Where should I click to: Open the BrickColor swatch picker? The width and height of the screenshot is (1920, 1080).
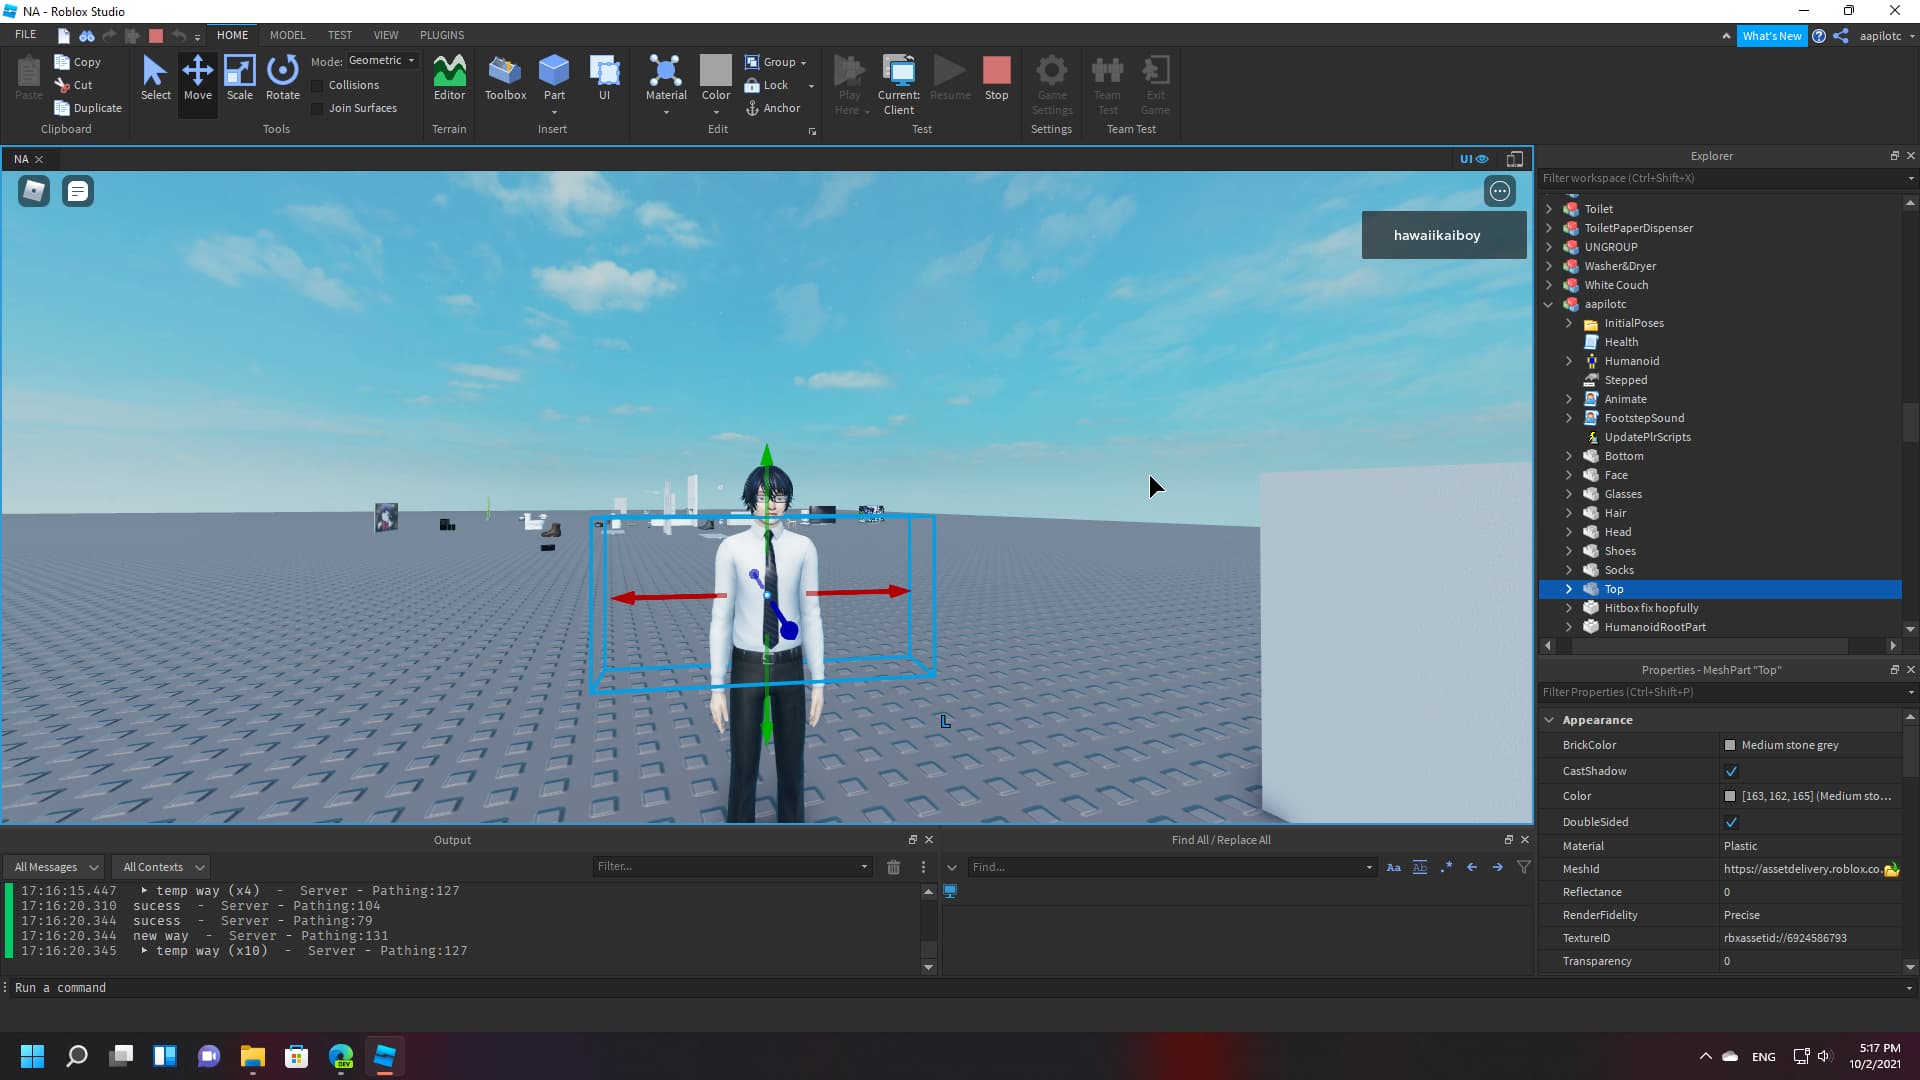(x=1732, y=745)
